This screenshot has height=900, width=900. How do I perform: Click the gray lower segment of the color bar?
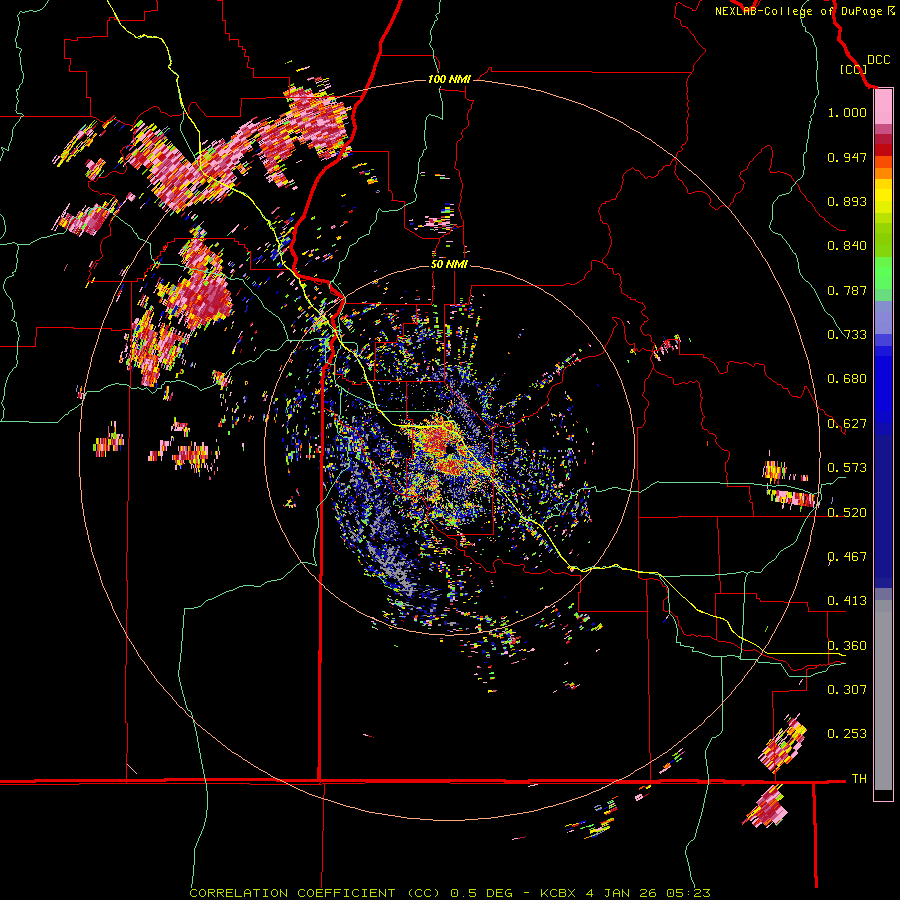click(x=883, y=695)
